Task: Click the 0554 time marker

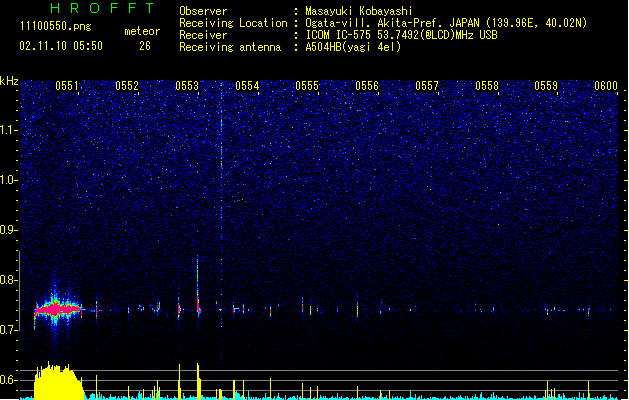Action: (247, 86)
